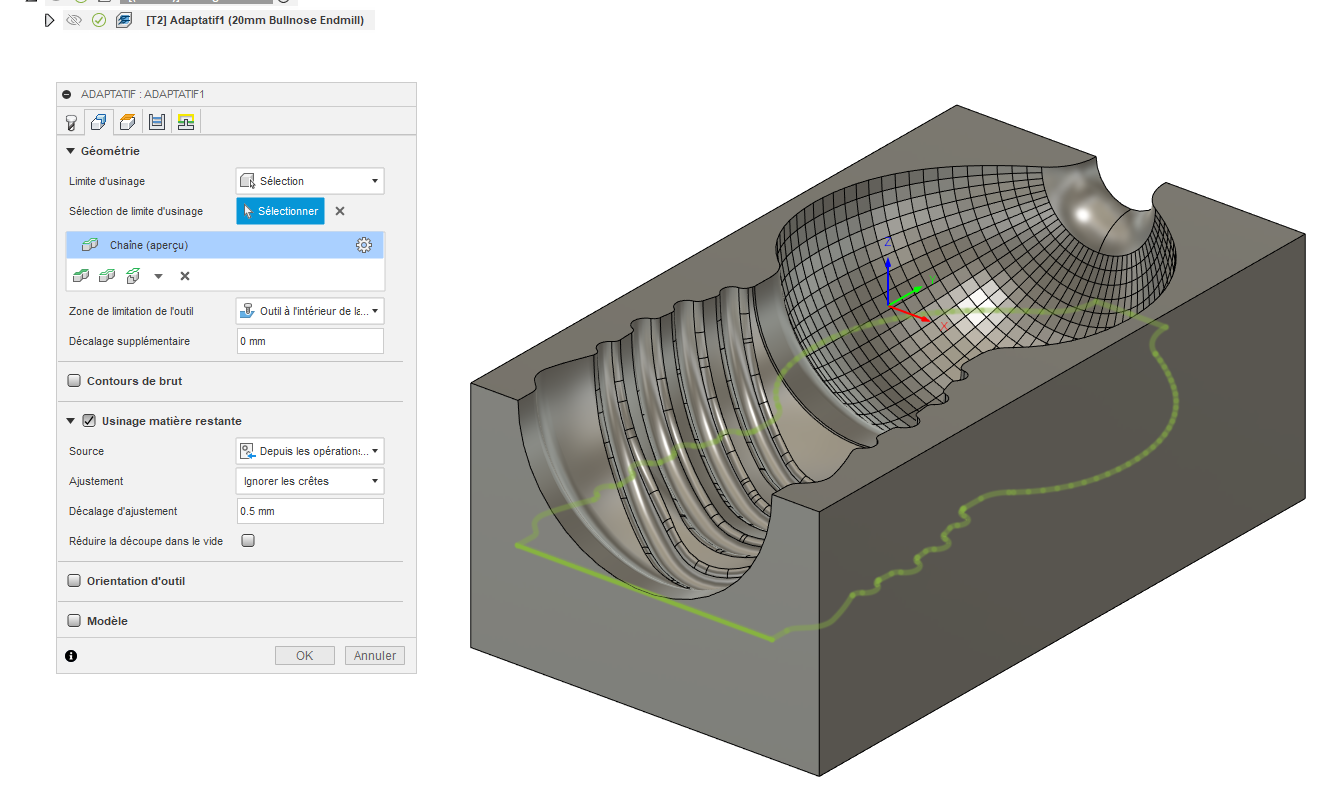Delete chain with X below Chaîne row
This screenshot has width=1337, height=804.
[185, 276]
